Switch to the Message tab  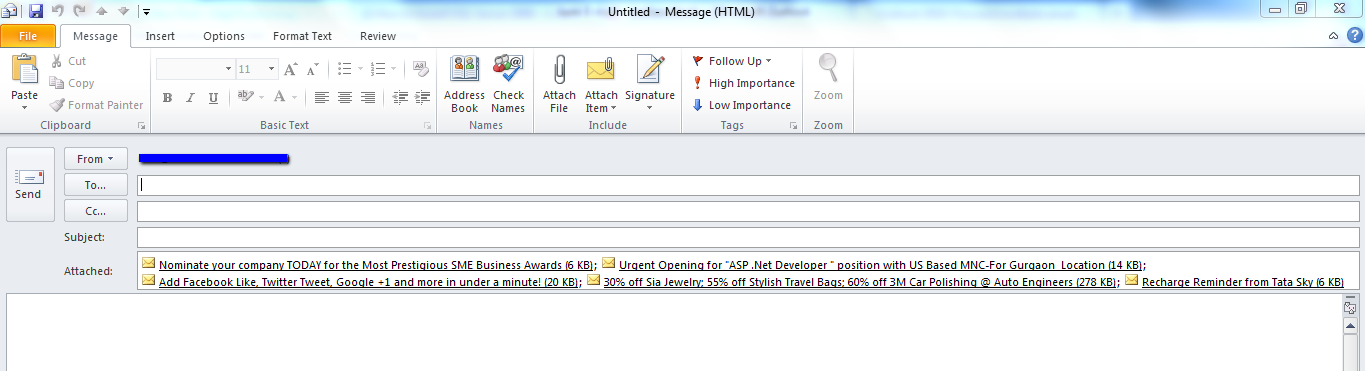[x=95, y=36]
